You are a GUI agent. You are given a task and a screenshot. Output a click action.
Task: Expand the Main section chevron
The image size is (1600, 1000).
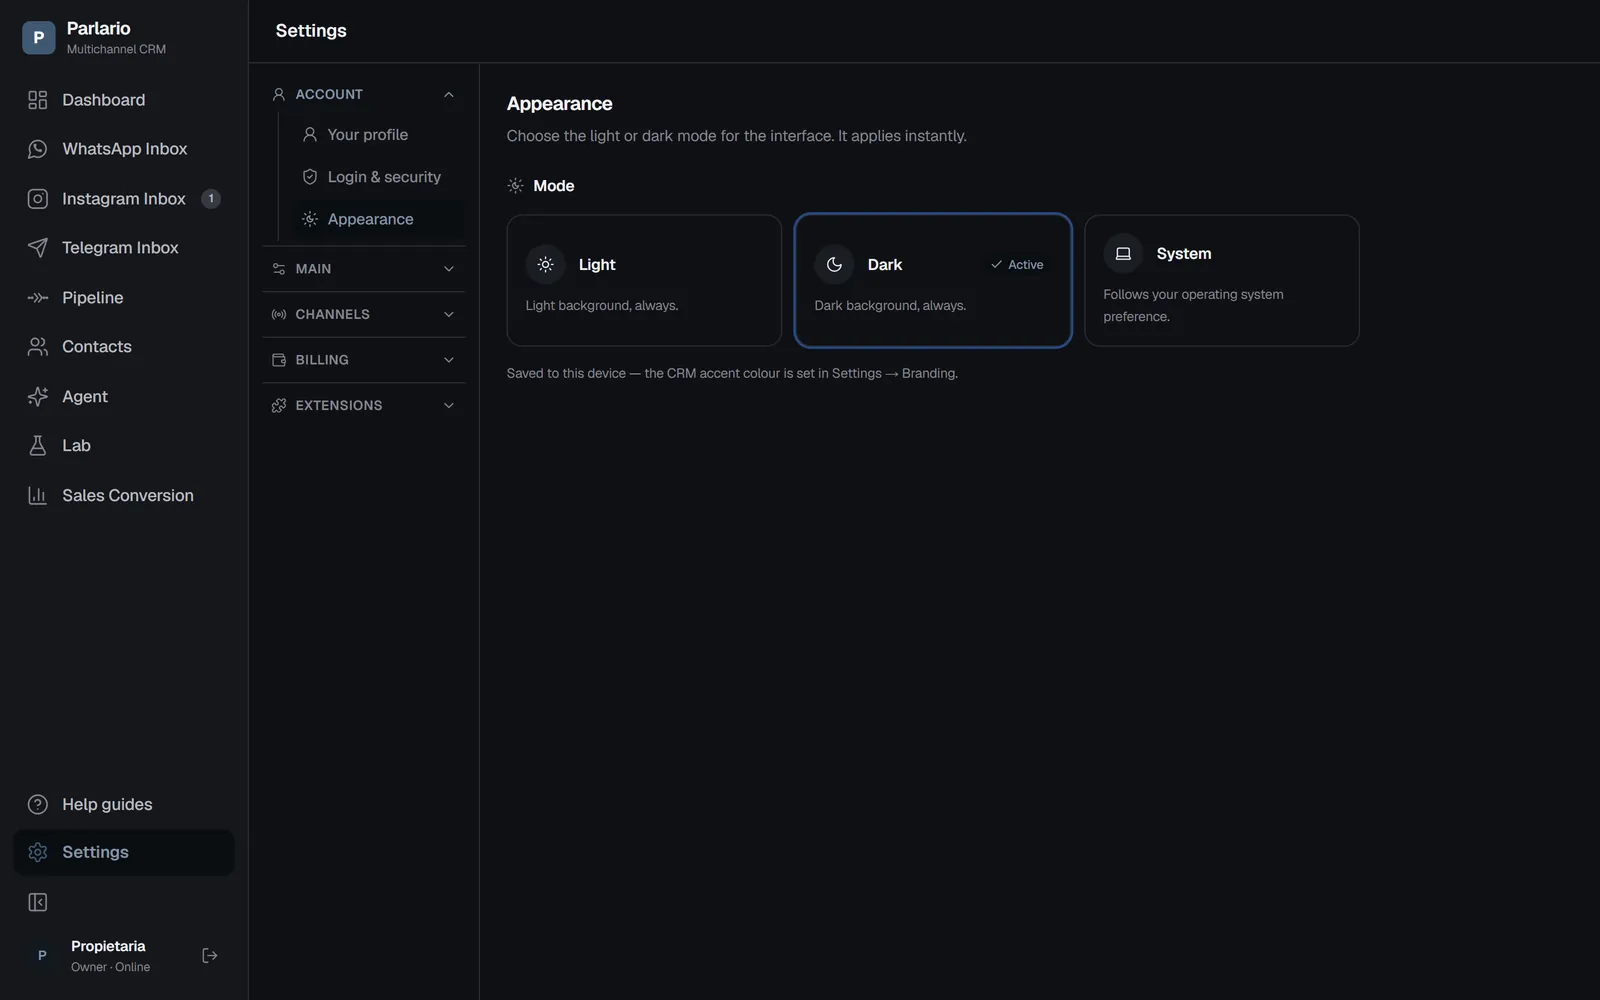[449, 269]
